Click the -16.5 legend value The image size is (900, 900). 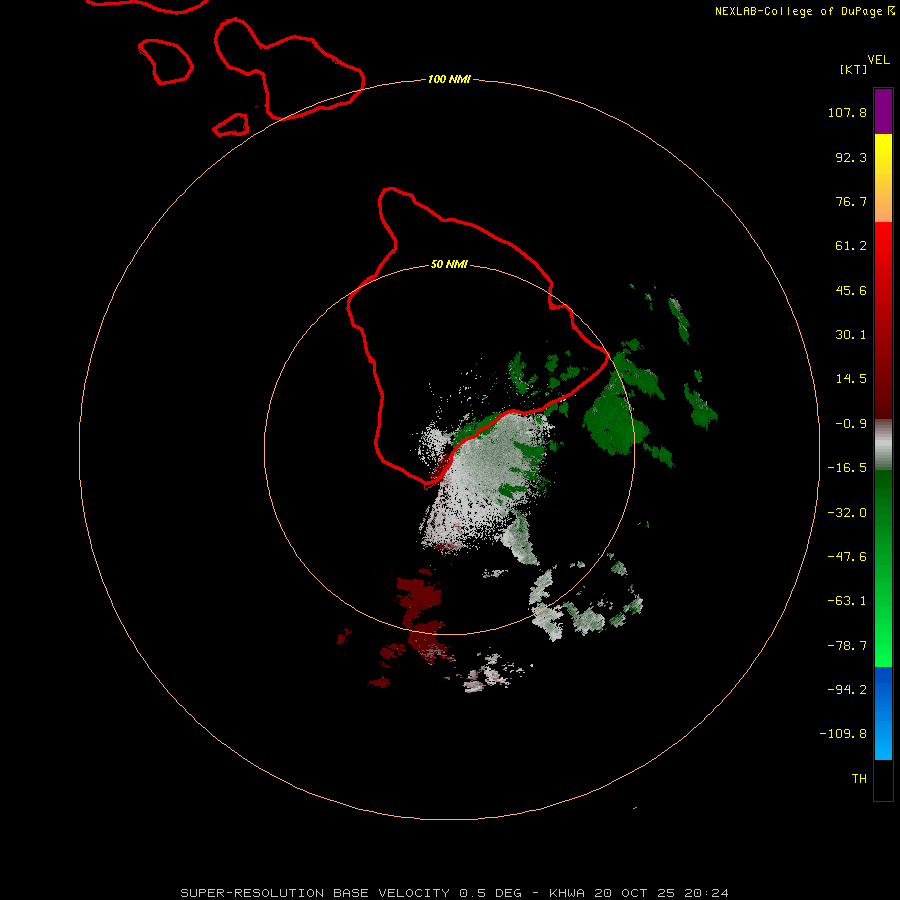tap(847, 468)
